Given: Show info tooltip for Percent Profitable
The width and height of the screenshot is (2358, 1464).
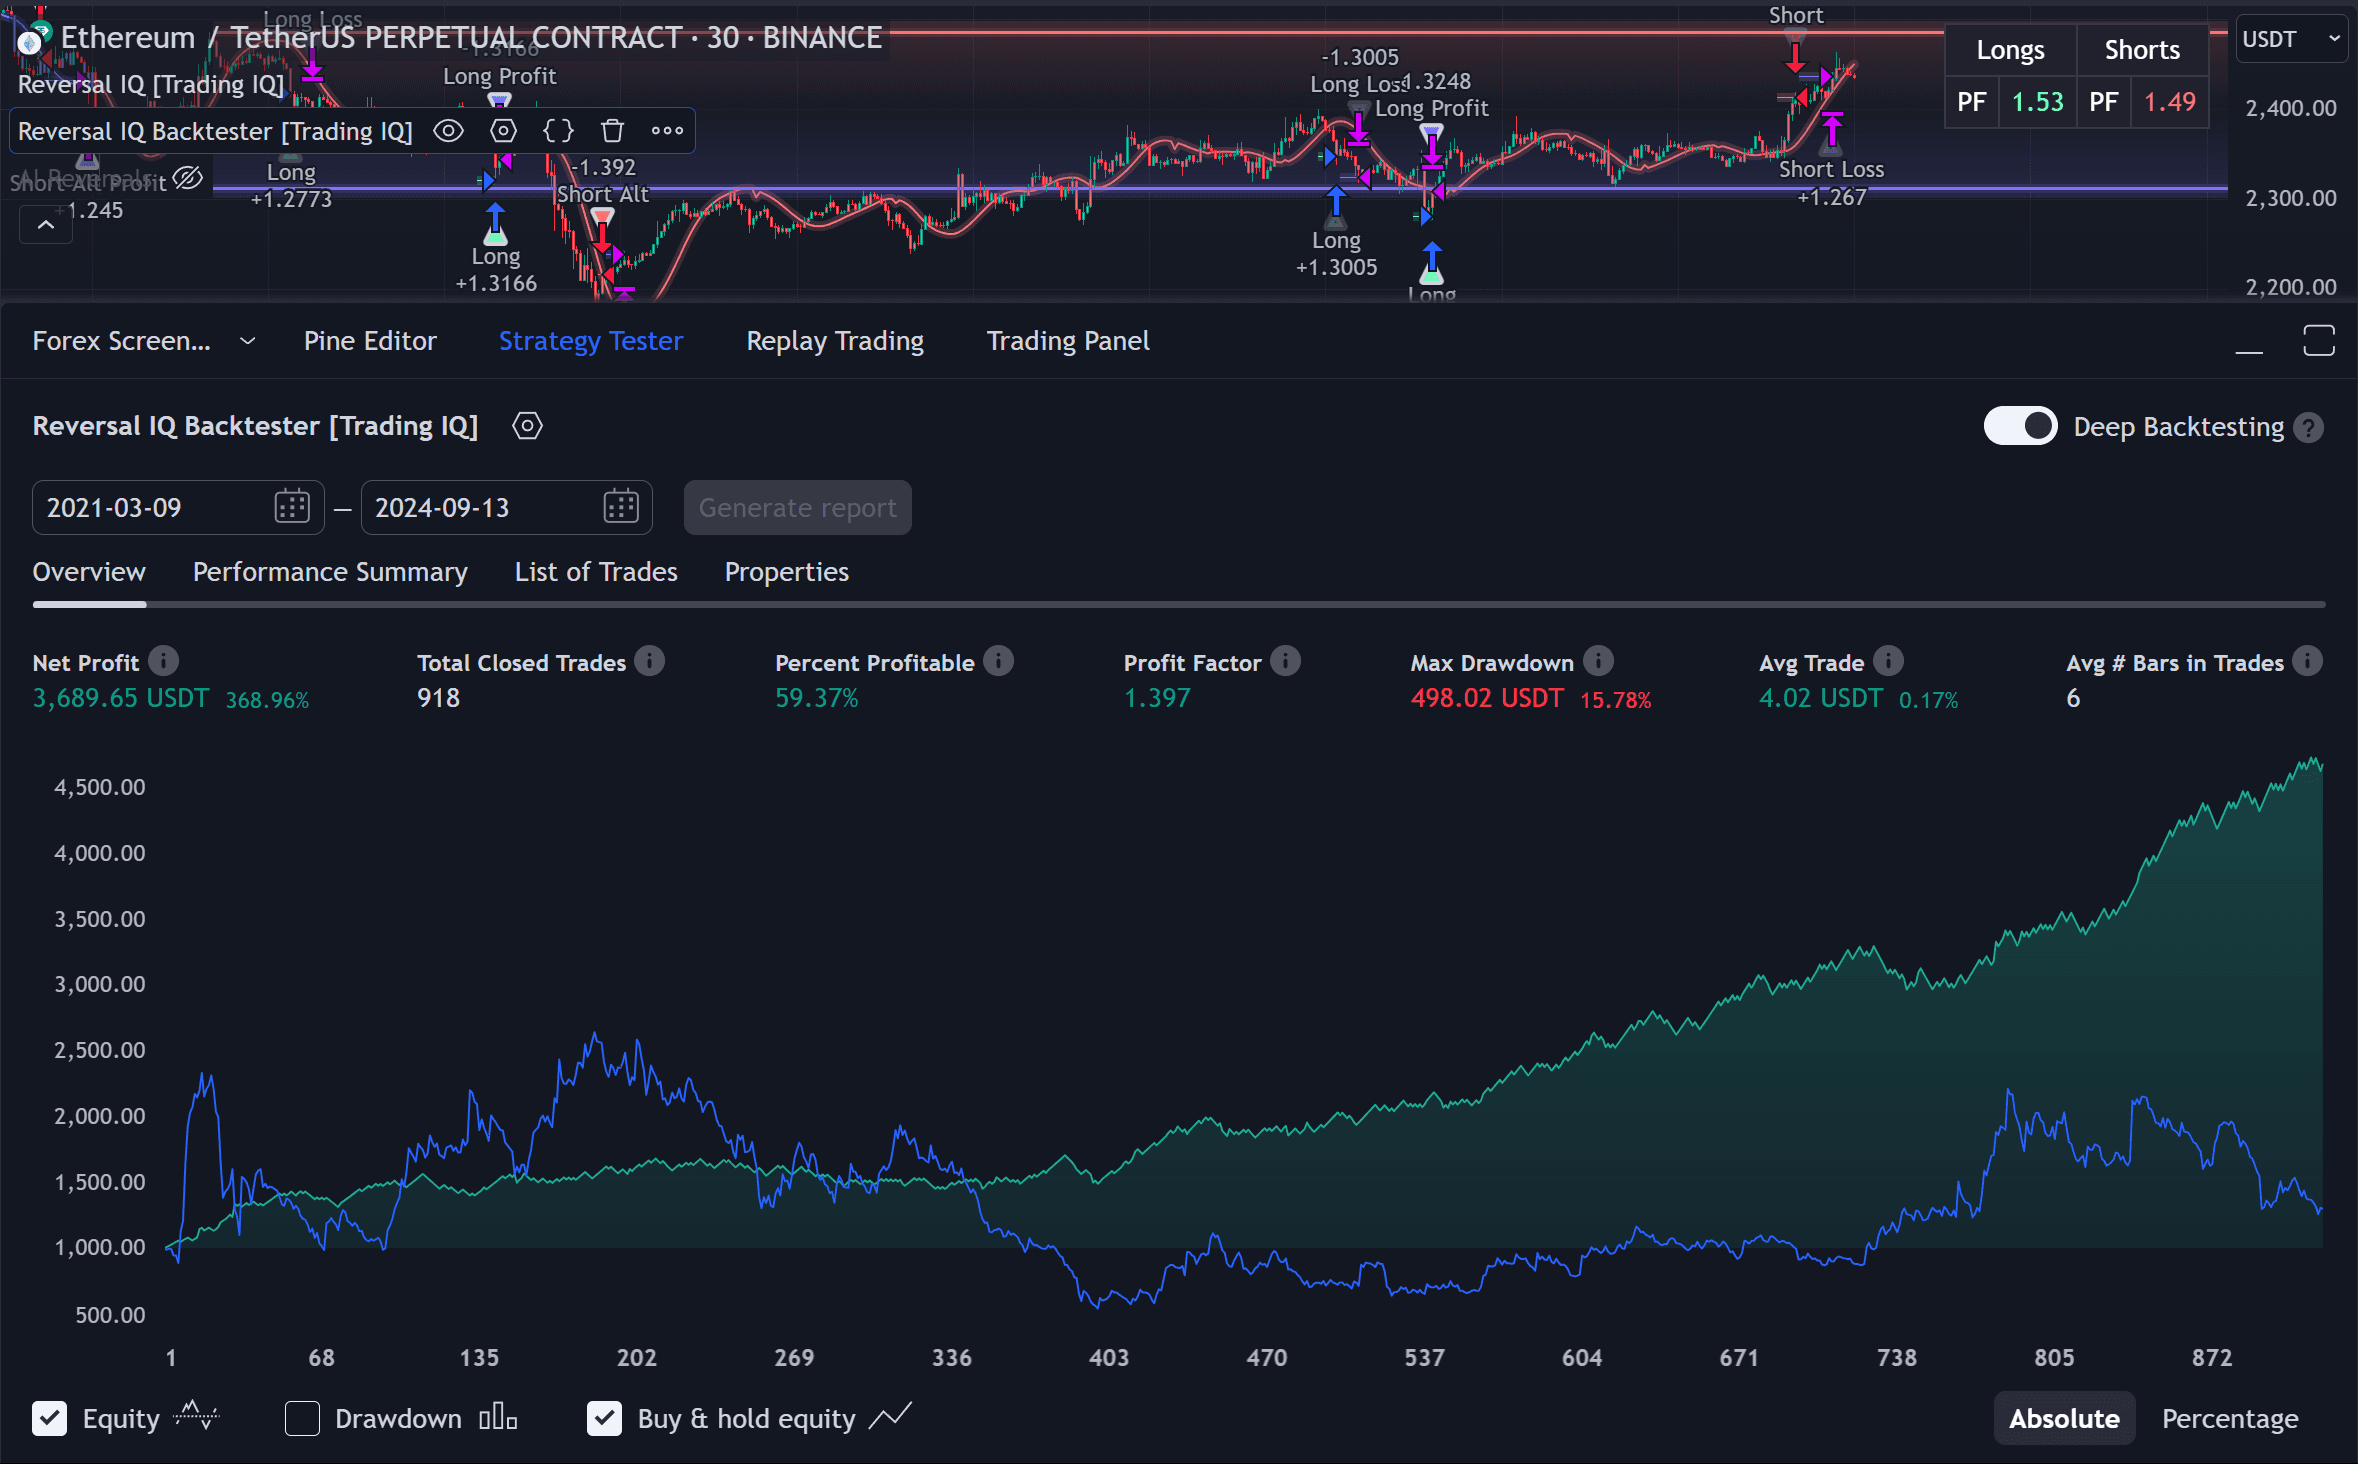Looking at the screenshot, I should (998, 661).
